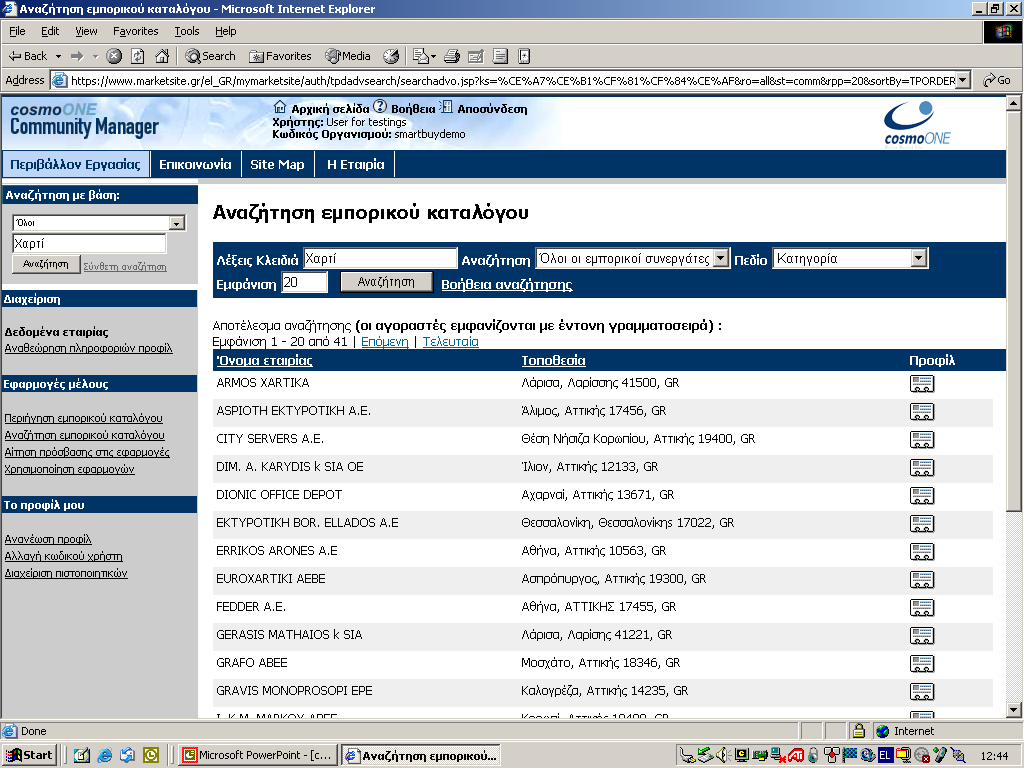Expand the Όλοι οι εμπορικοί συνεργάτες dropdown

point(720,259)
